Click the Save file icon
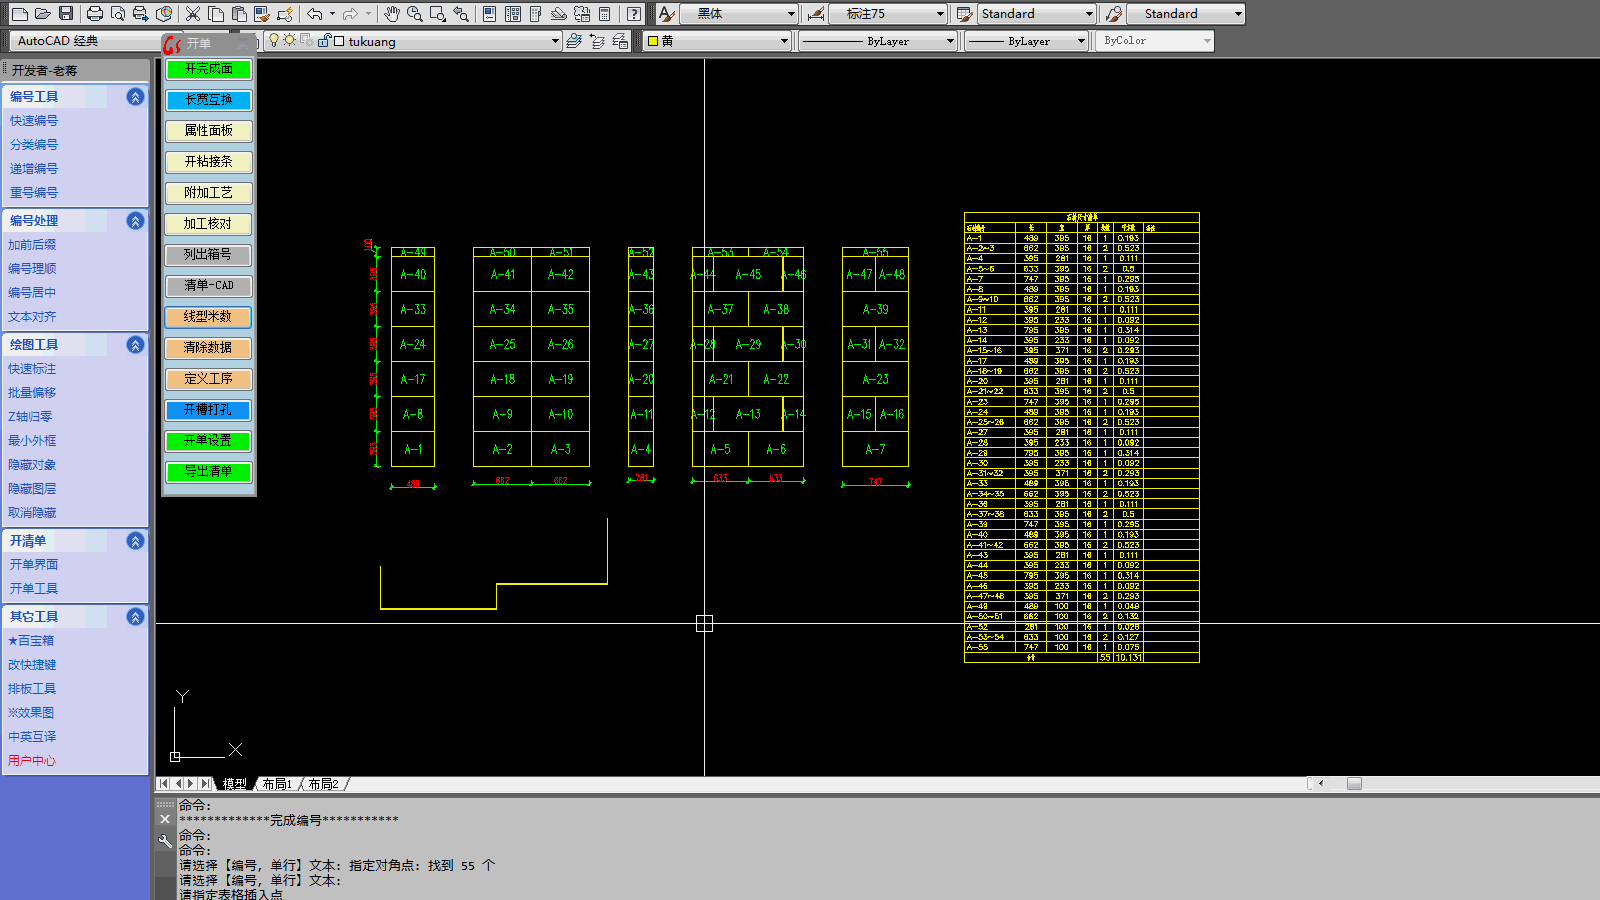 coord(66,14)
